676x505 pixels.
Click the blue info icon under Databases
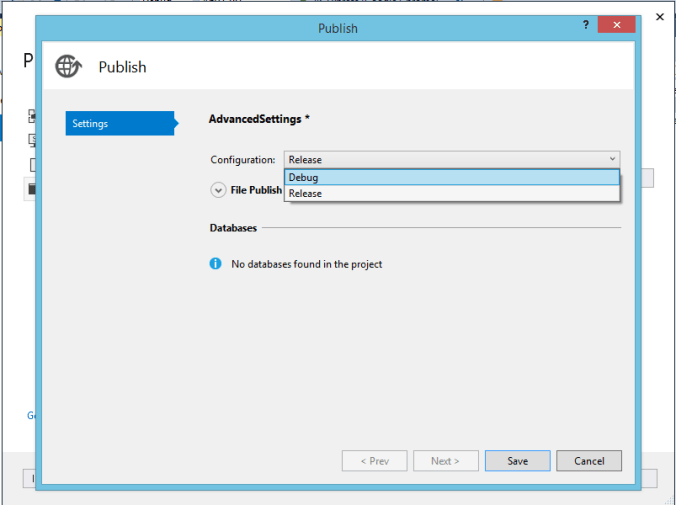(215, 264)
